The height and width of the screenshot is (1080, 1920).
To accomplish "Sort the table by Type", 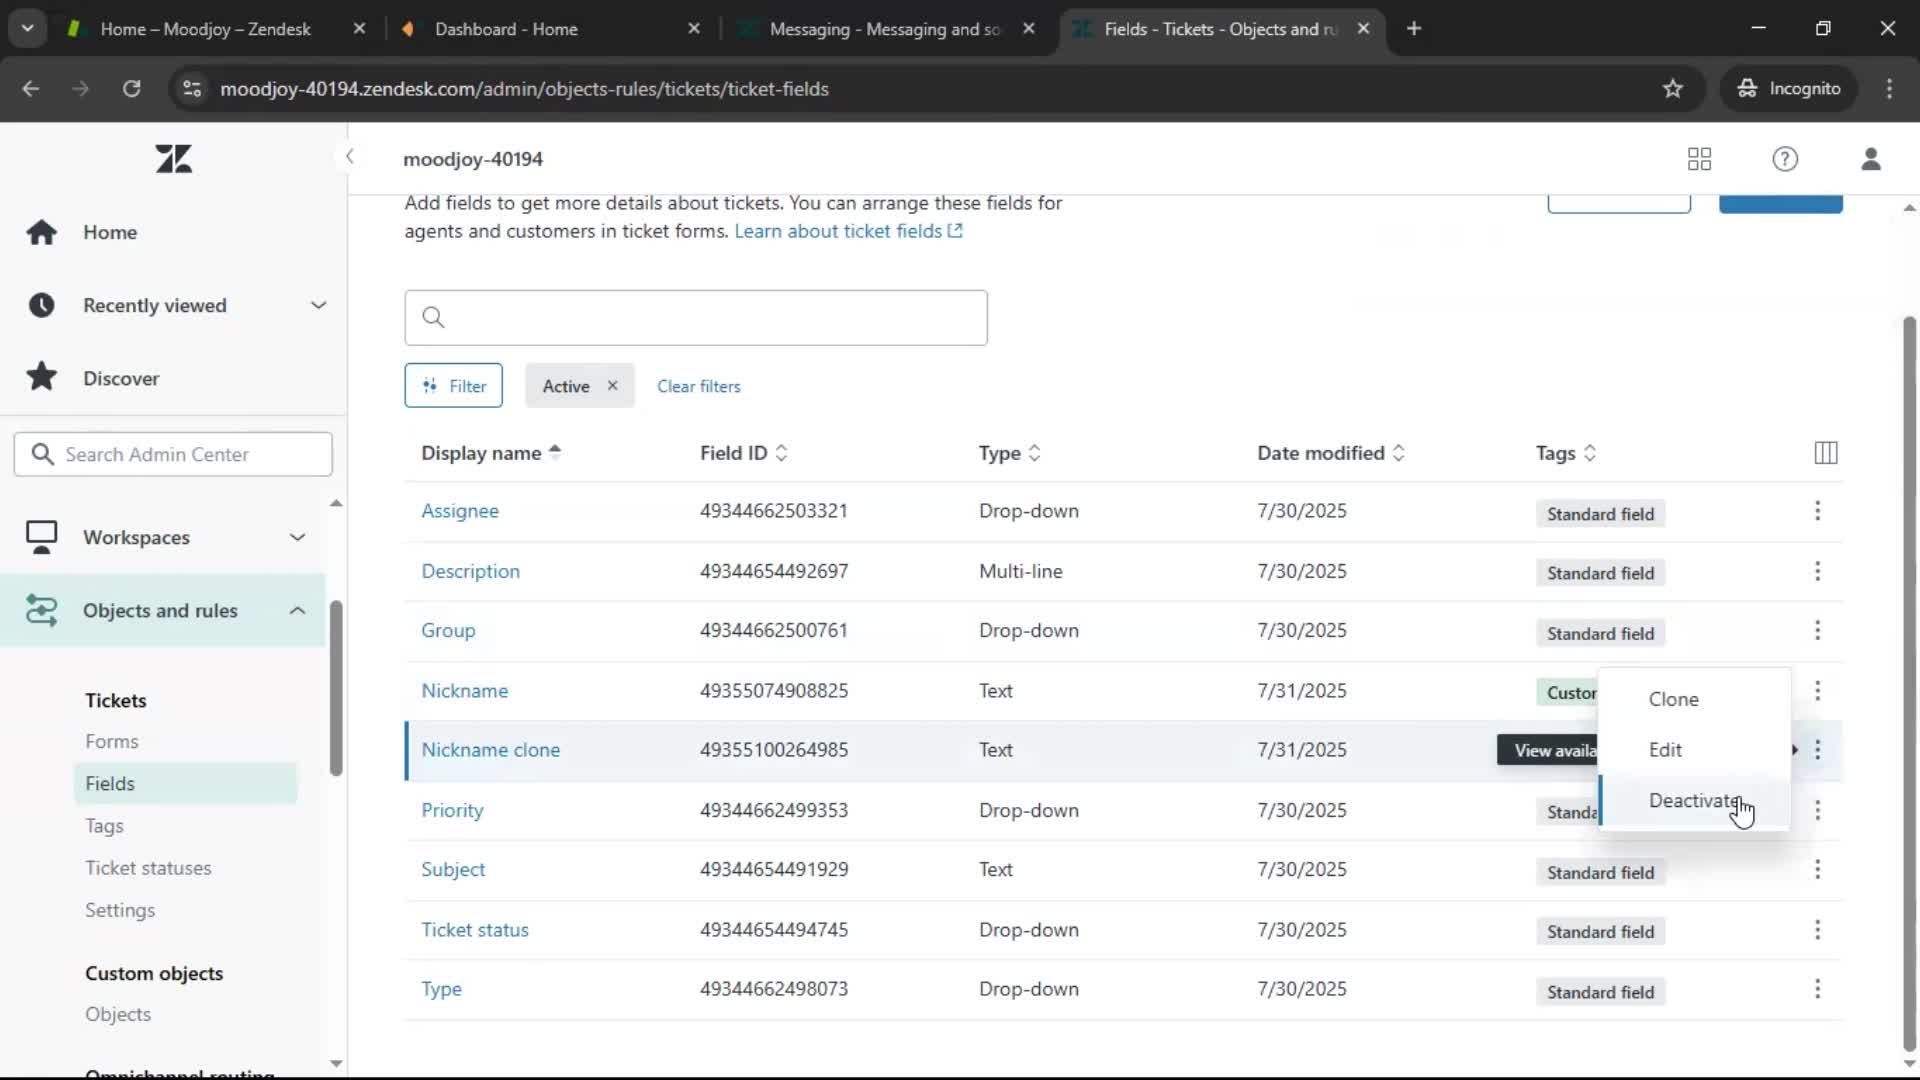I will 1010,453.
